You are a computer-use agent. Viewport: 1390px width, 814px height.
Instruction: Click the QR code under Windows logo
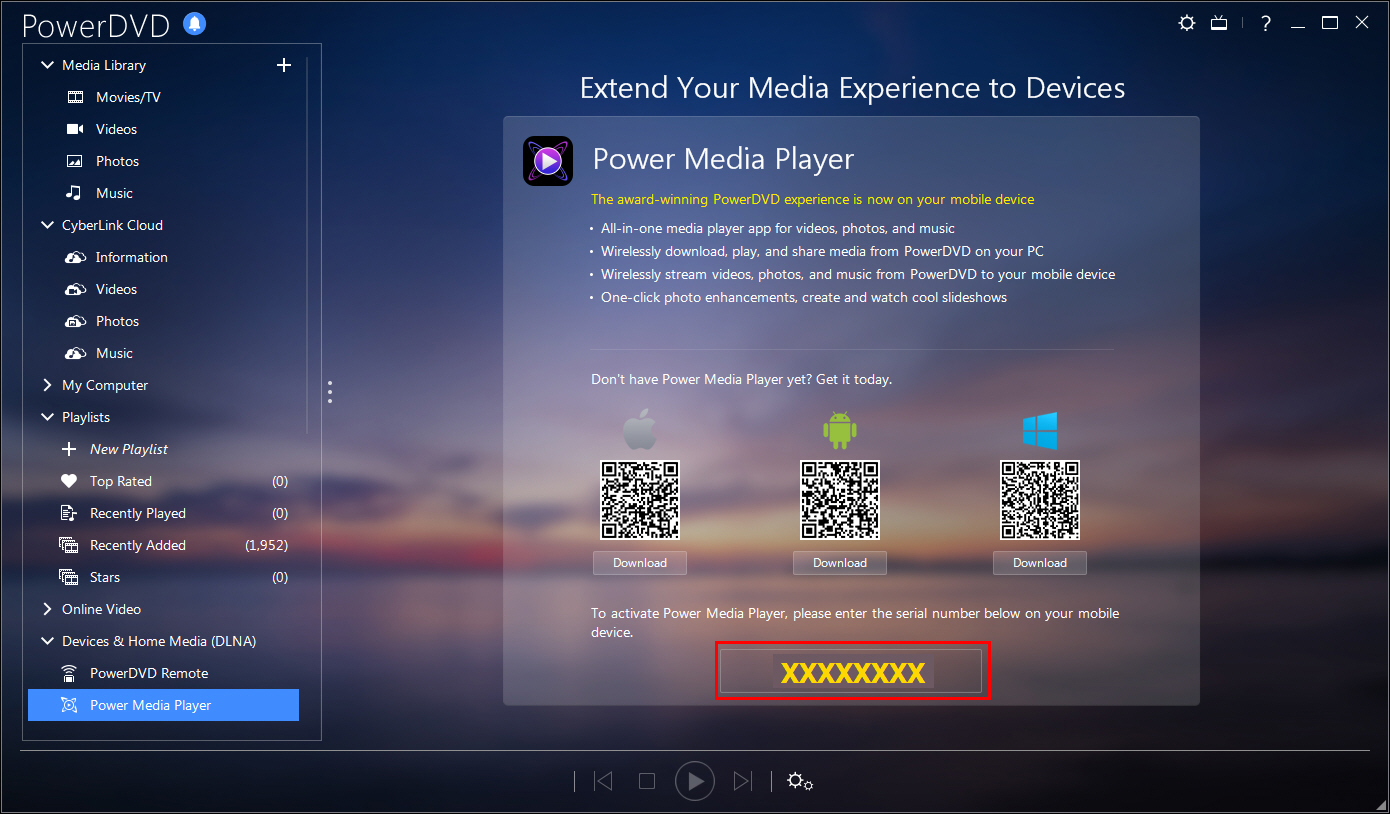coord(1040,500)
